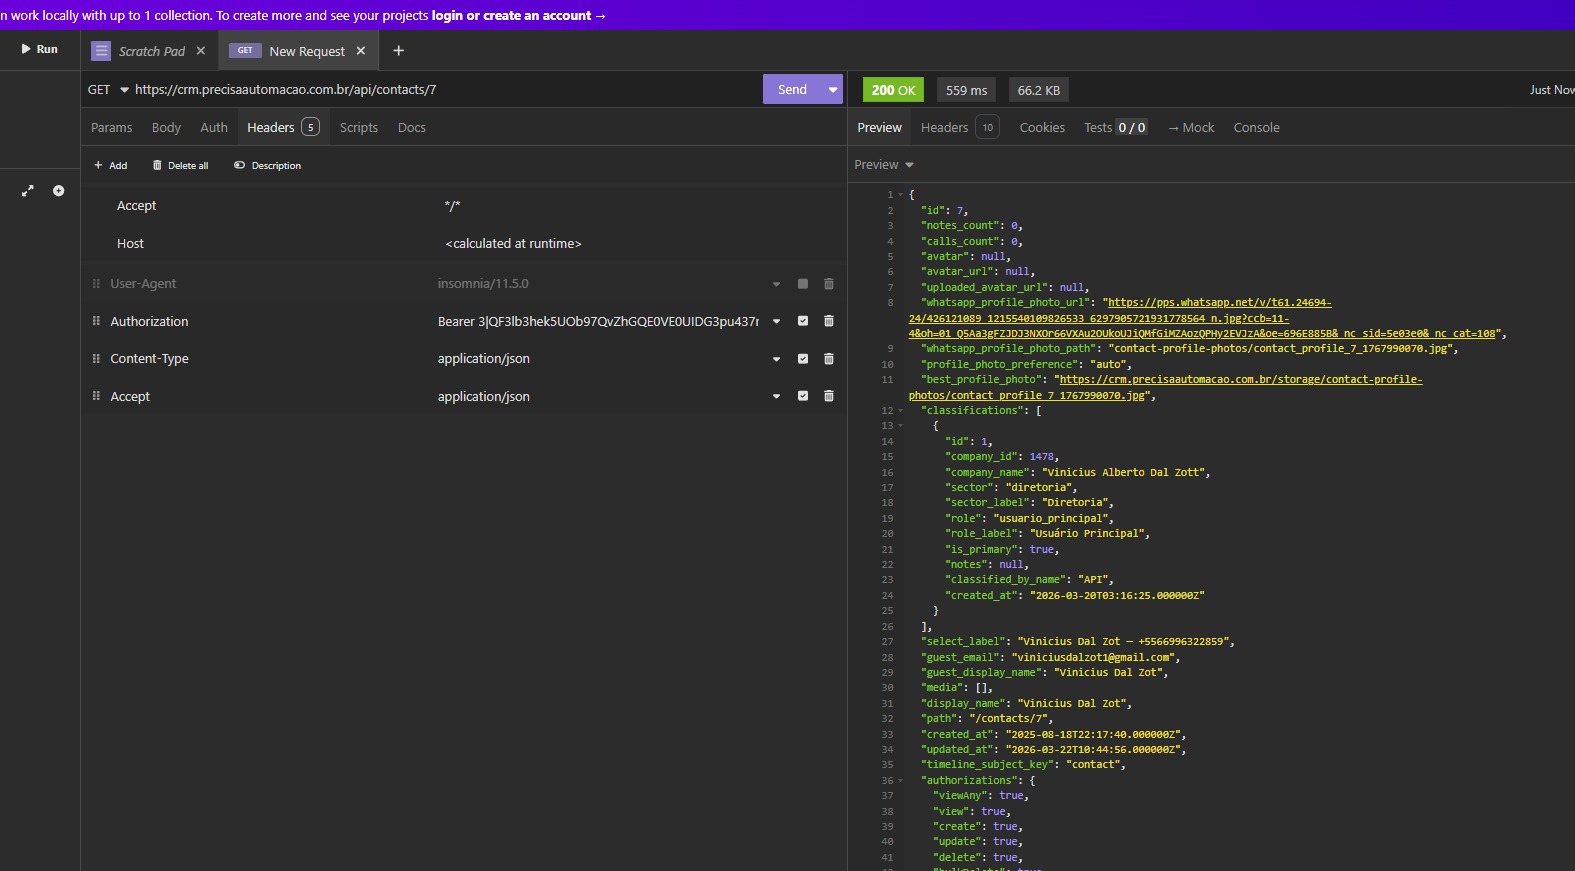Open the whatsapp profile photo URL link
This screenshot has width=1575, height=871.
pyautogui.click(x=1218, y=303)
